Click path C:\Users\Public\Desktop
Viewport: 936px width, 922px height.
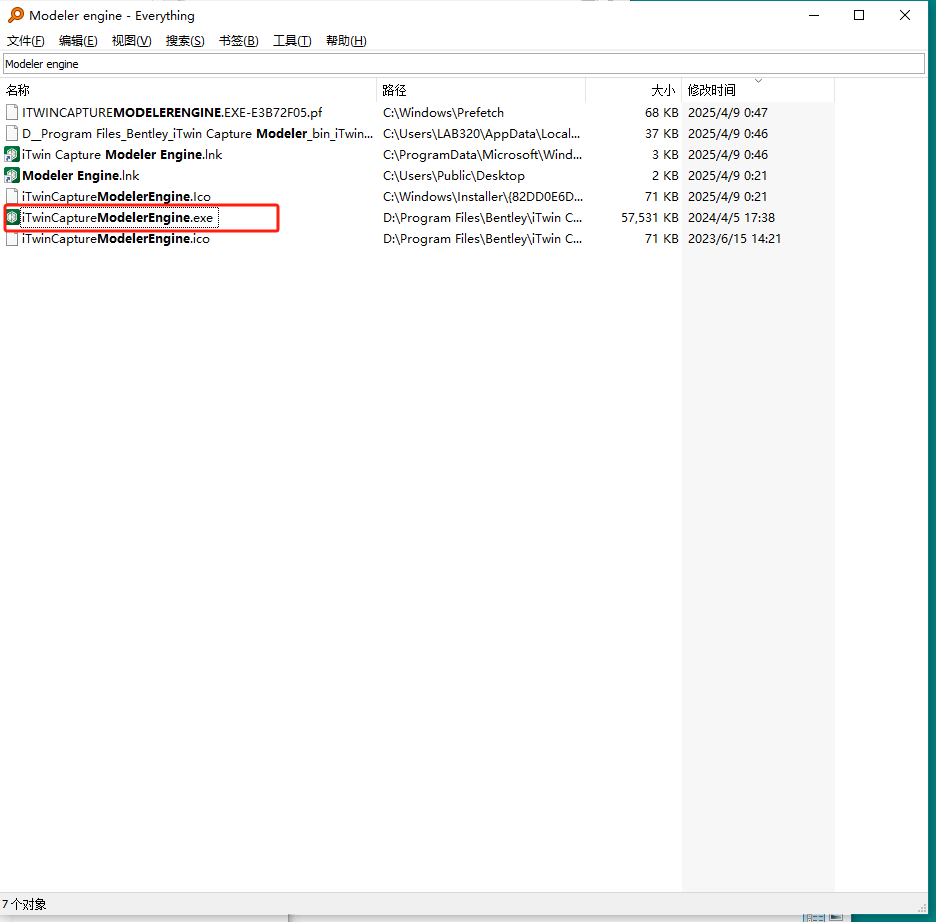pyautogui.click(x=454, y=175)
